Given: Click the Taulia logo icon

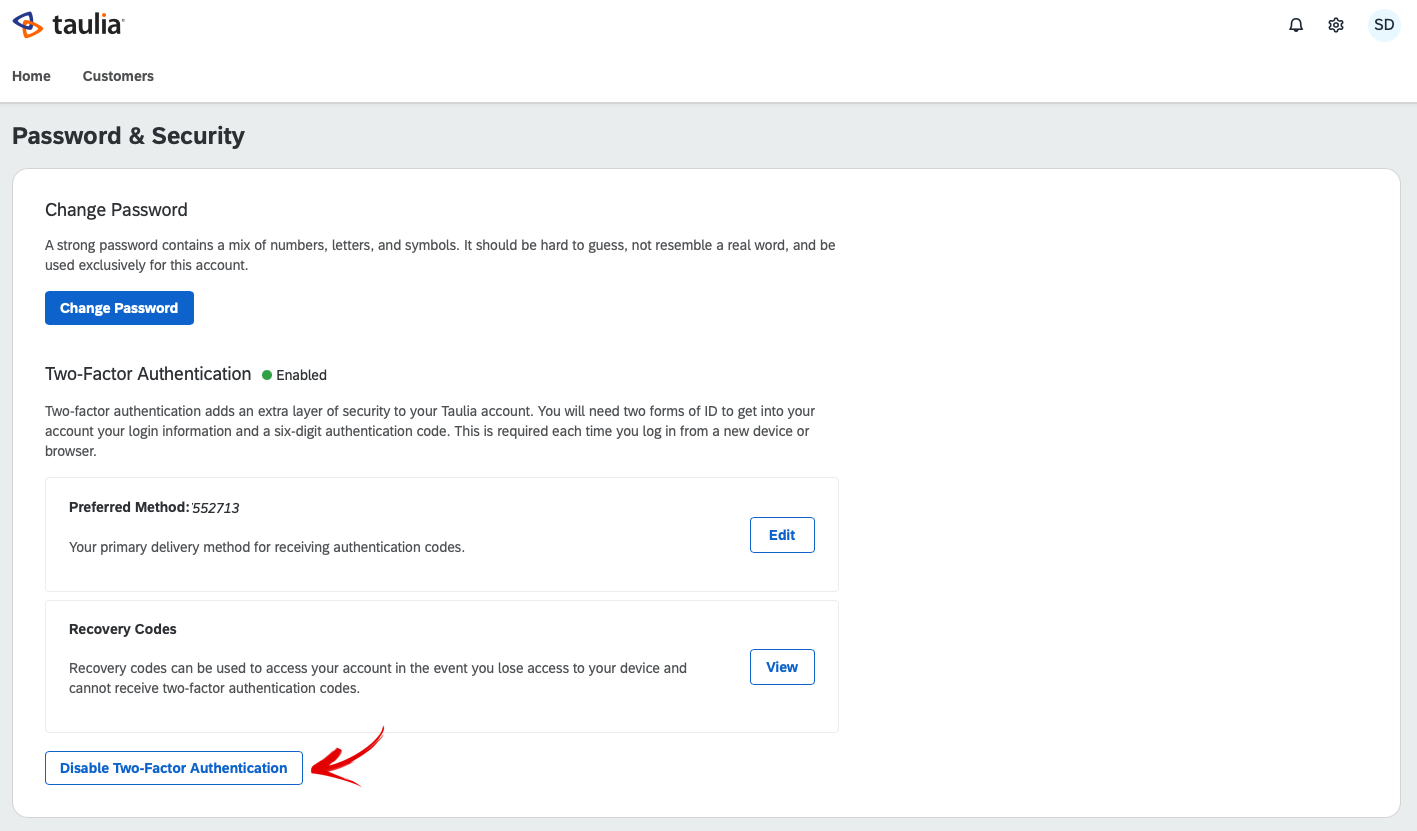Looking at the screenshot, I should [x=28, y=25].
